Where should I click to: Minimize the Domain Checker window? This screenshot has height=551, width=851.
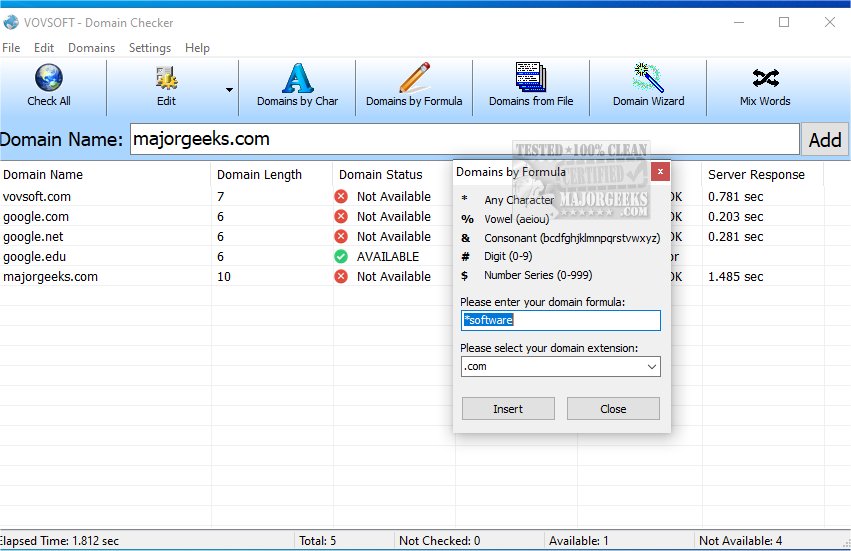click(739, 22)
